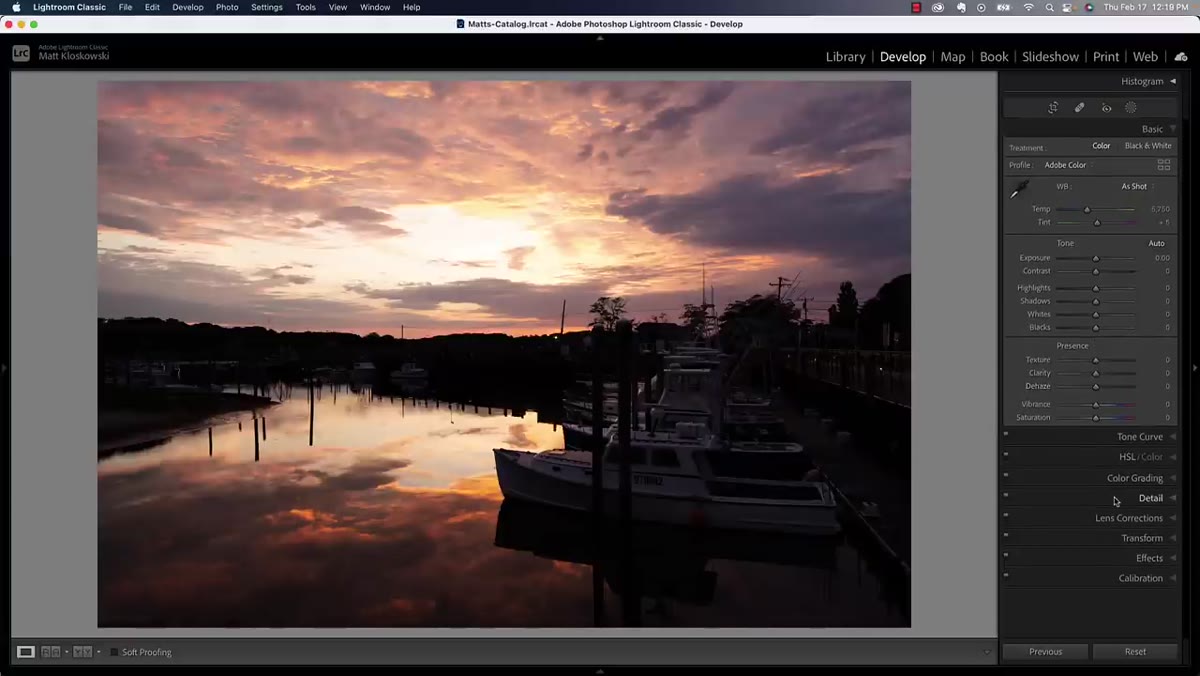Select the Healing spot removal tool
1200x676 pixels.
[1080, 108]
